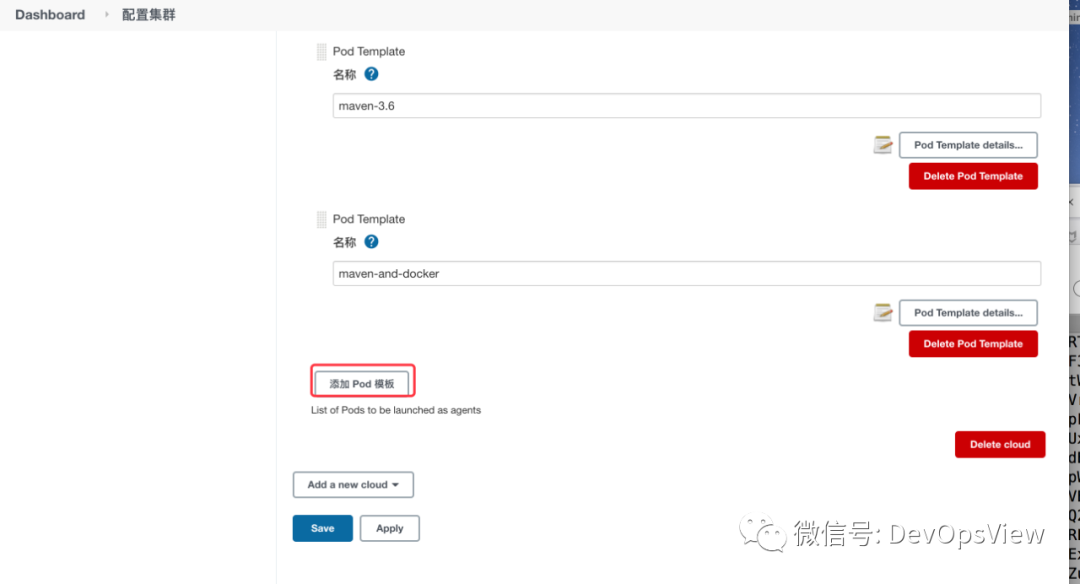The width and height of the screenshot is (1080, 584).
Task: Expand Pod Template details for maven-3.6
Action: [x=968, y=145]
